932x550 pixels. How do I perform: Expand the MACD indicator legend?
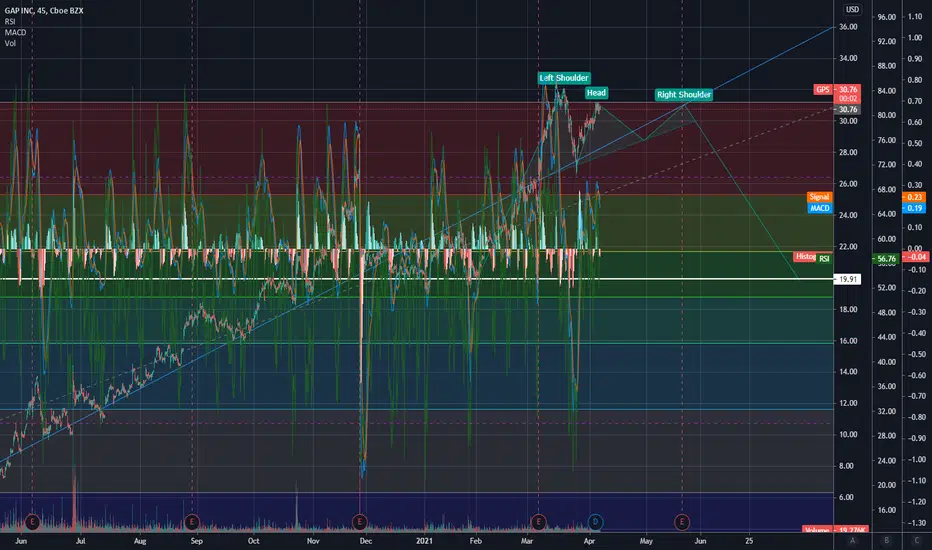15,32
